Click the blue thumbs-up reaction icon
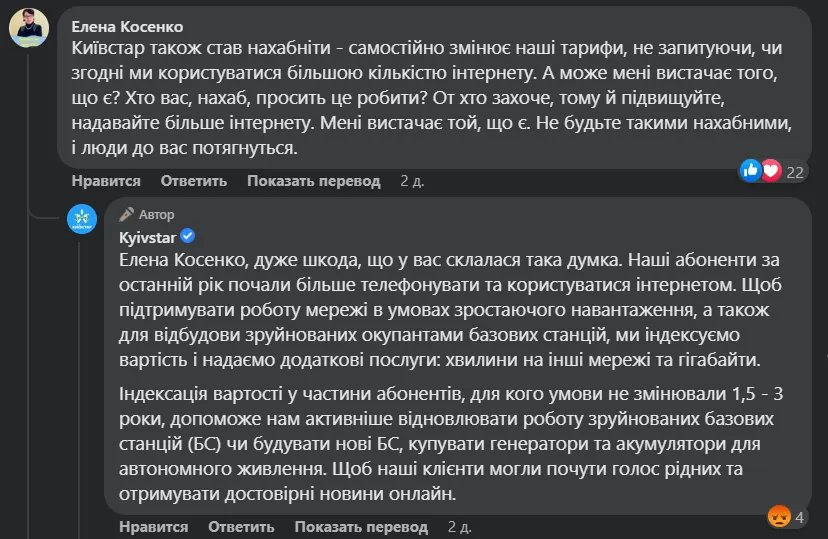Viewport: 828px width, 539px height. [x=750, y=171]
